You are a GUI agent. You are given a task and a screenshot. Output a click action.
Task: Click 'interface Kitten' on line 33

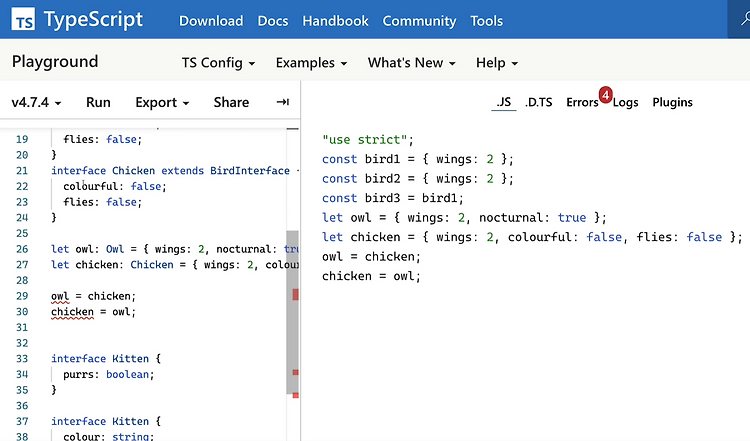pos(100,359)
